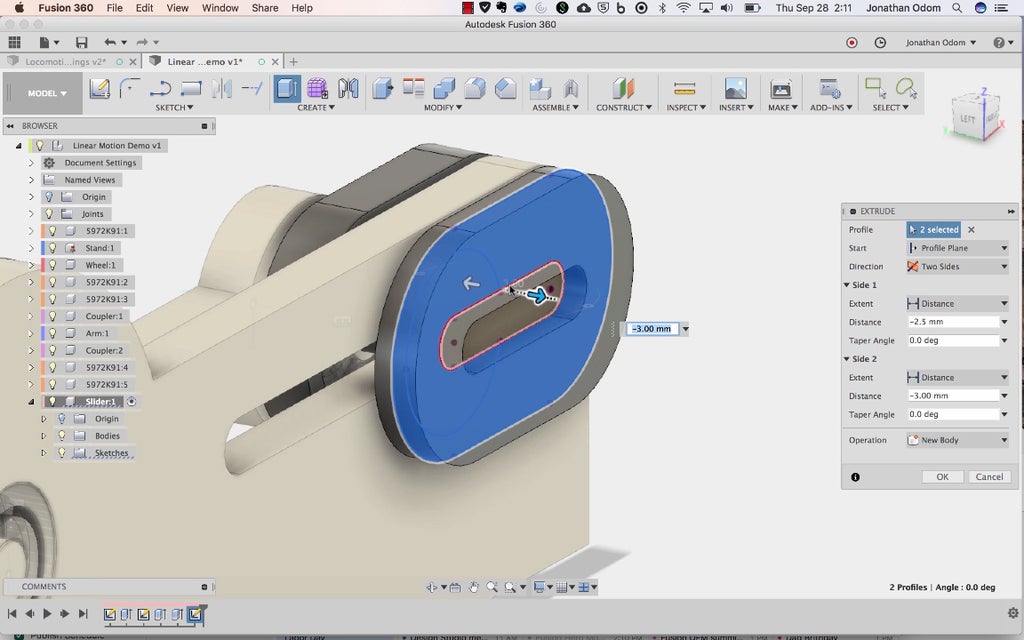The height and width of the screenshot is (640, 1024).
Task: Switch to the Locomoti...ings v2 document tab
Action: (65, 62)
